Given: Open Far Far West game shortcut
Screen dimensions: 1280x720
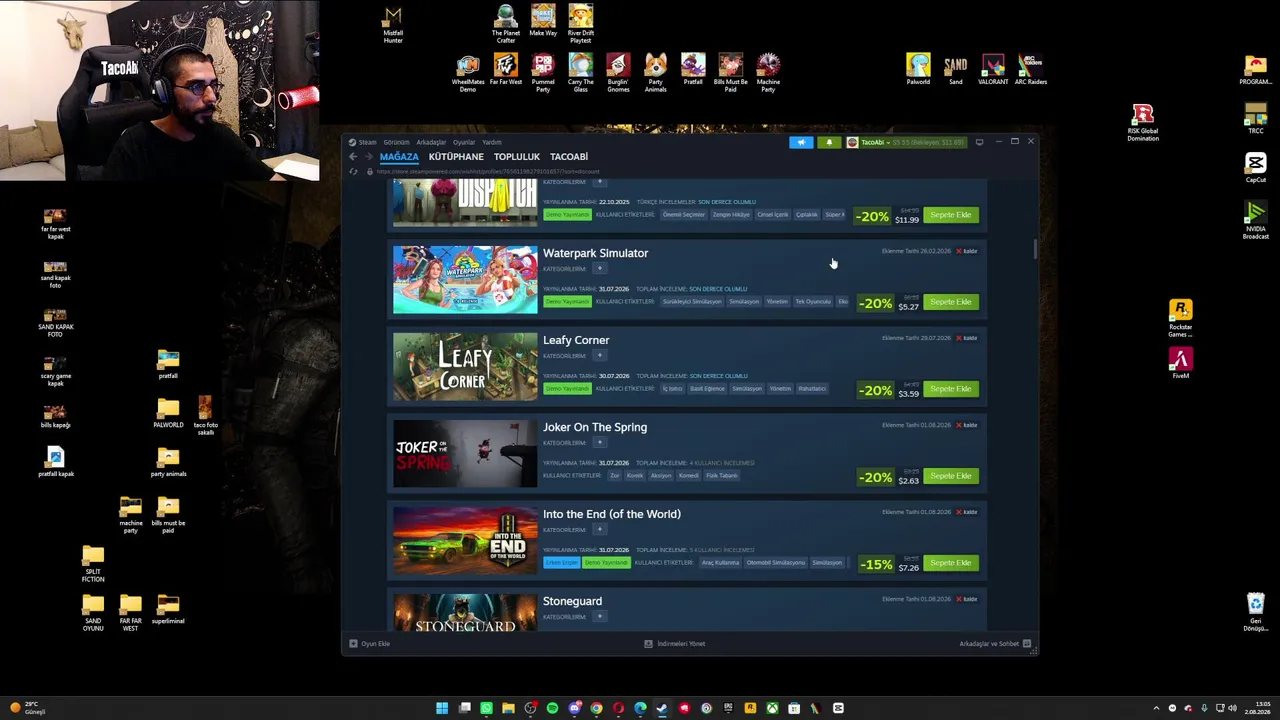Looking at the screenshot, I should pyautogui.click(x=506, y=69).
